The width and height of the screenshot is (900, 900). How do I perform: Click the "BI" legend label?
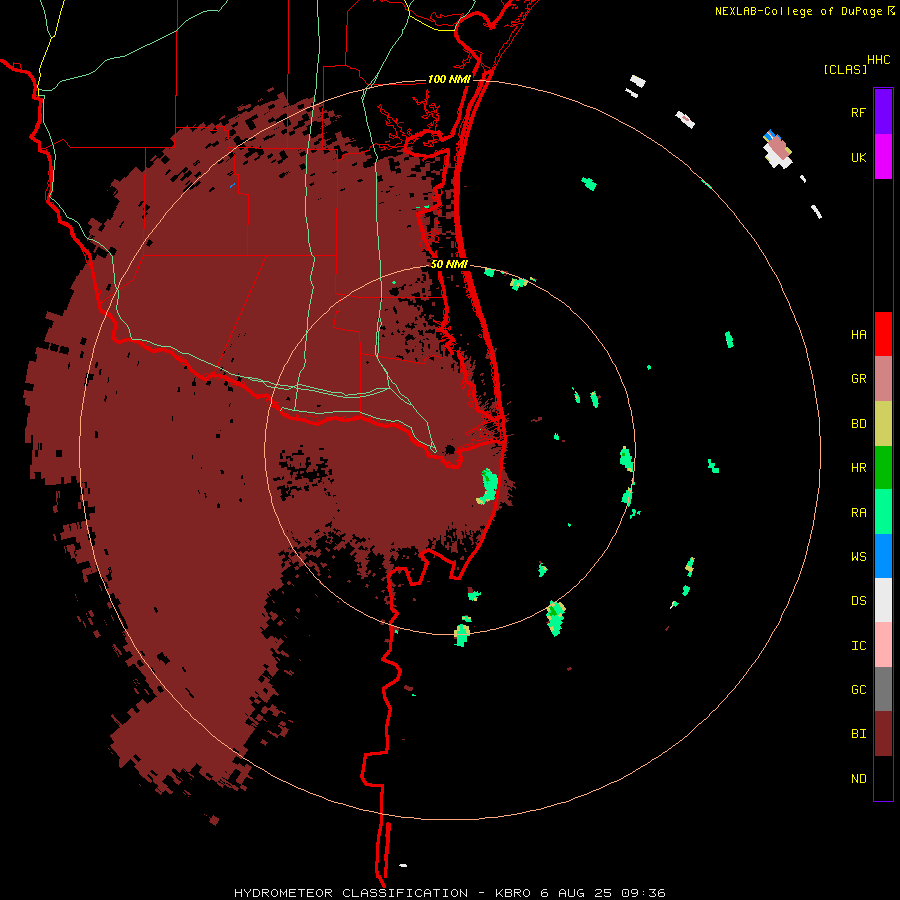858,734
